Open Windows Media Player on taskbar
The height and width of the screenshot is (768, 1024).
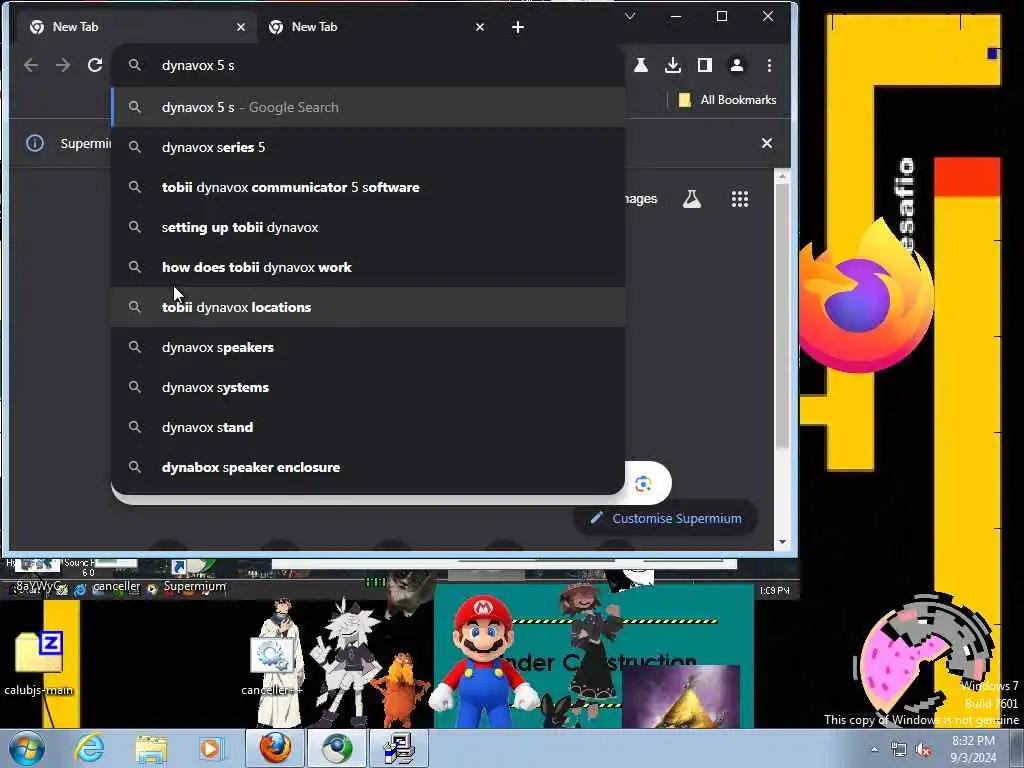pos(211,748)
